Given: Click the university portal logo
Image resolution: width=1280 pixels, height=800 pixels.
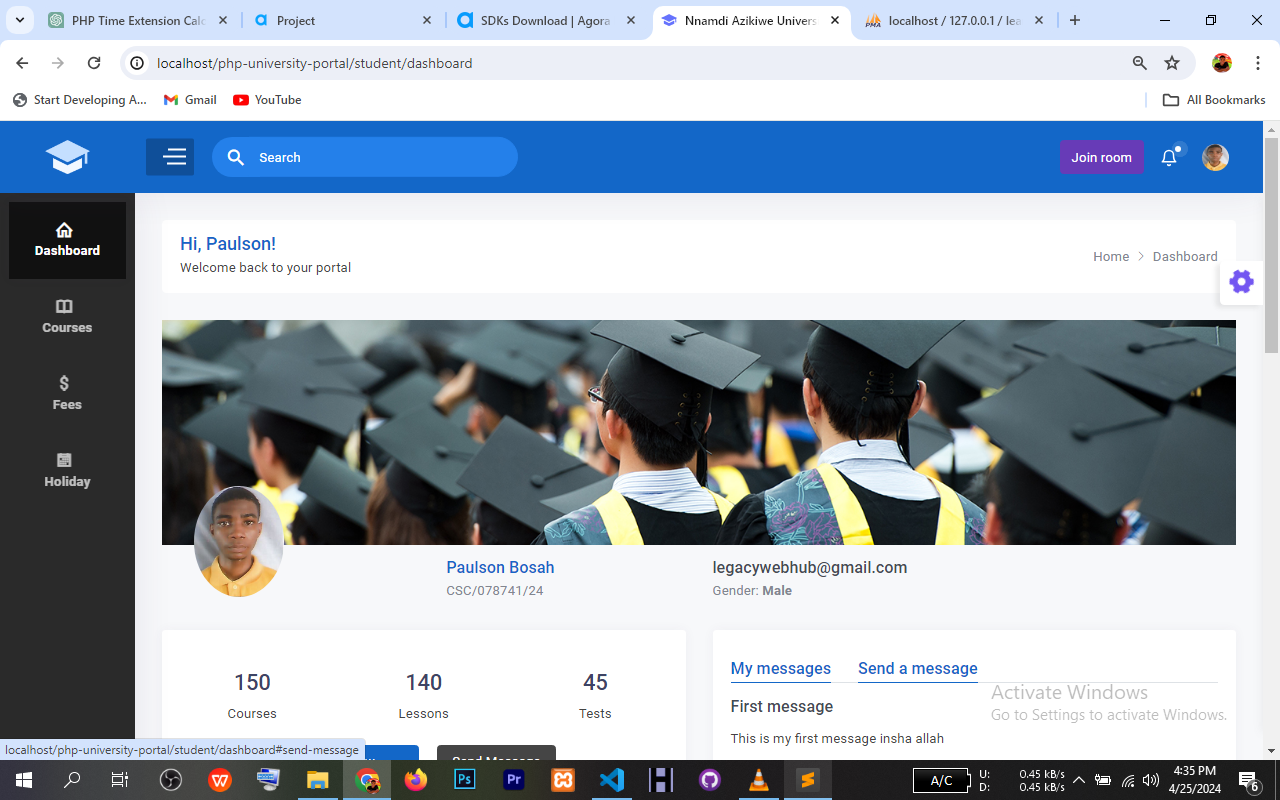Looking at the screenshot, I should pos(67,157).
